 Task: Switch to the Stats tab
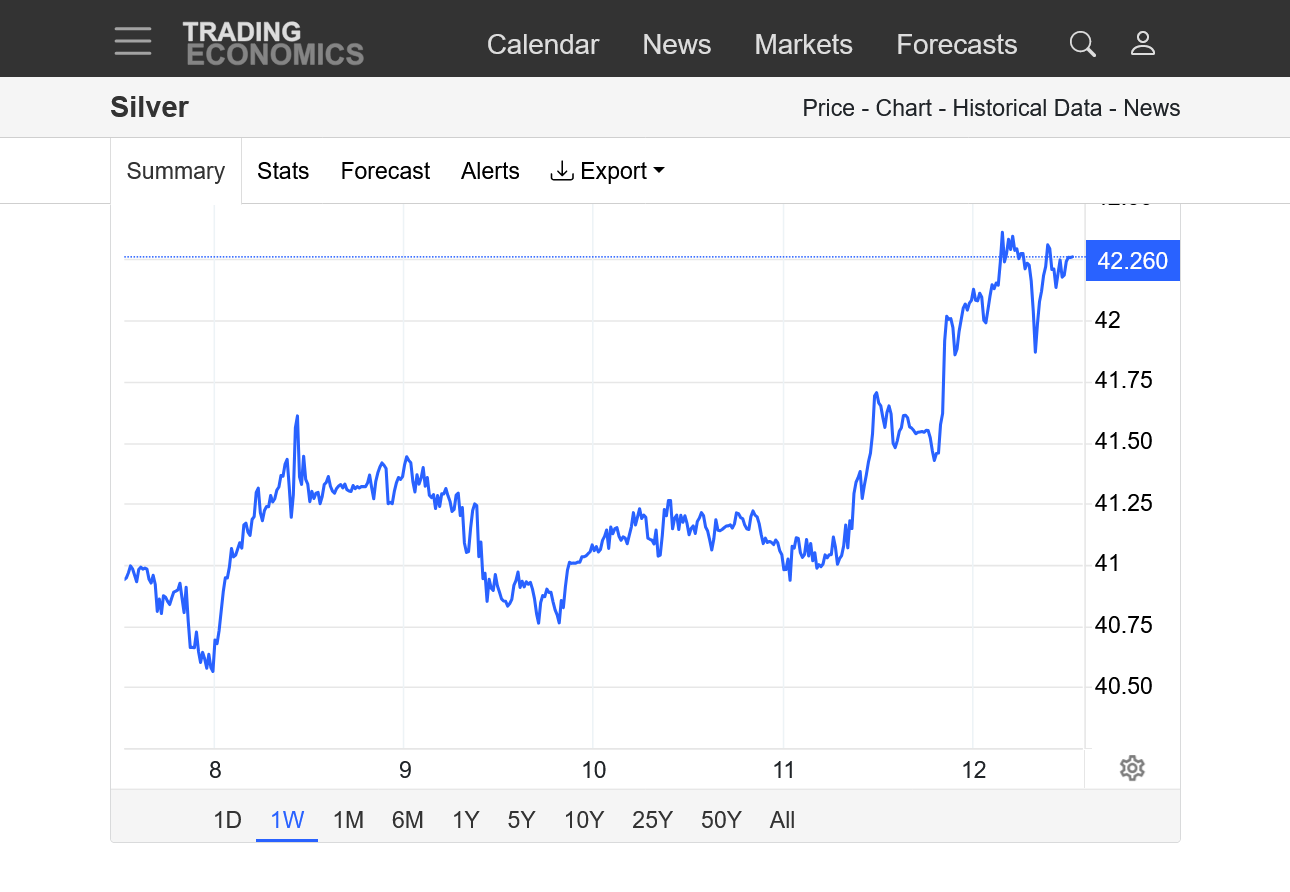click(x=283, y=171)
